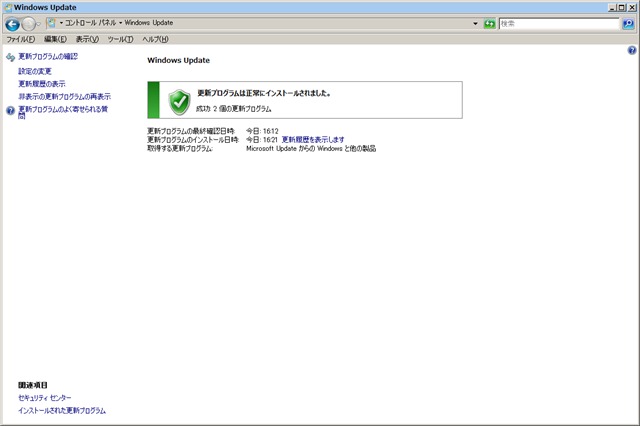The width and height of the screenshot is (640, 426).
Task: Open 更新プログラムのよく寄せられる質問 link
Action: (63, 113)
